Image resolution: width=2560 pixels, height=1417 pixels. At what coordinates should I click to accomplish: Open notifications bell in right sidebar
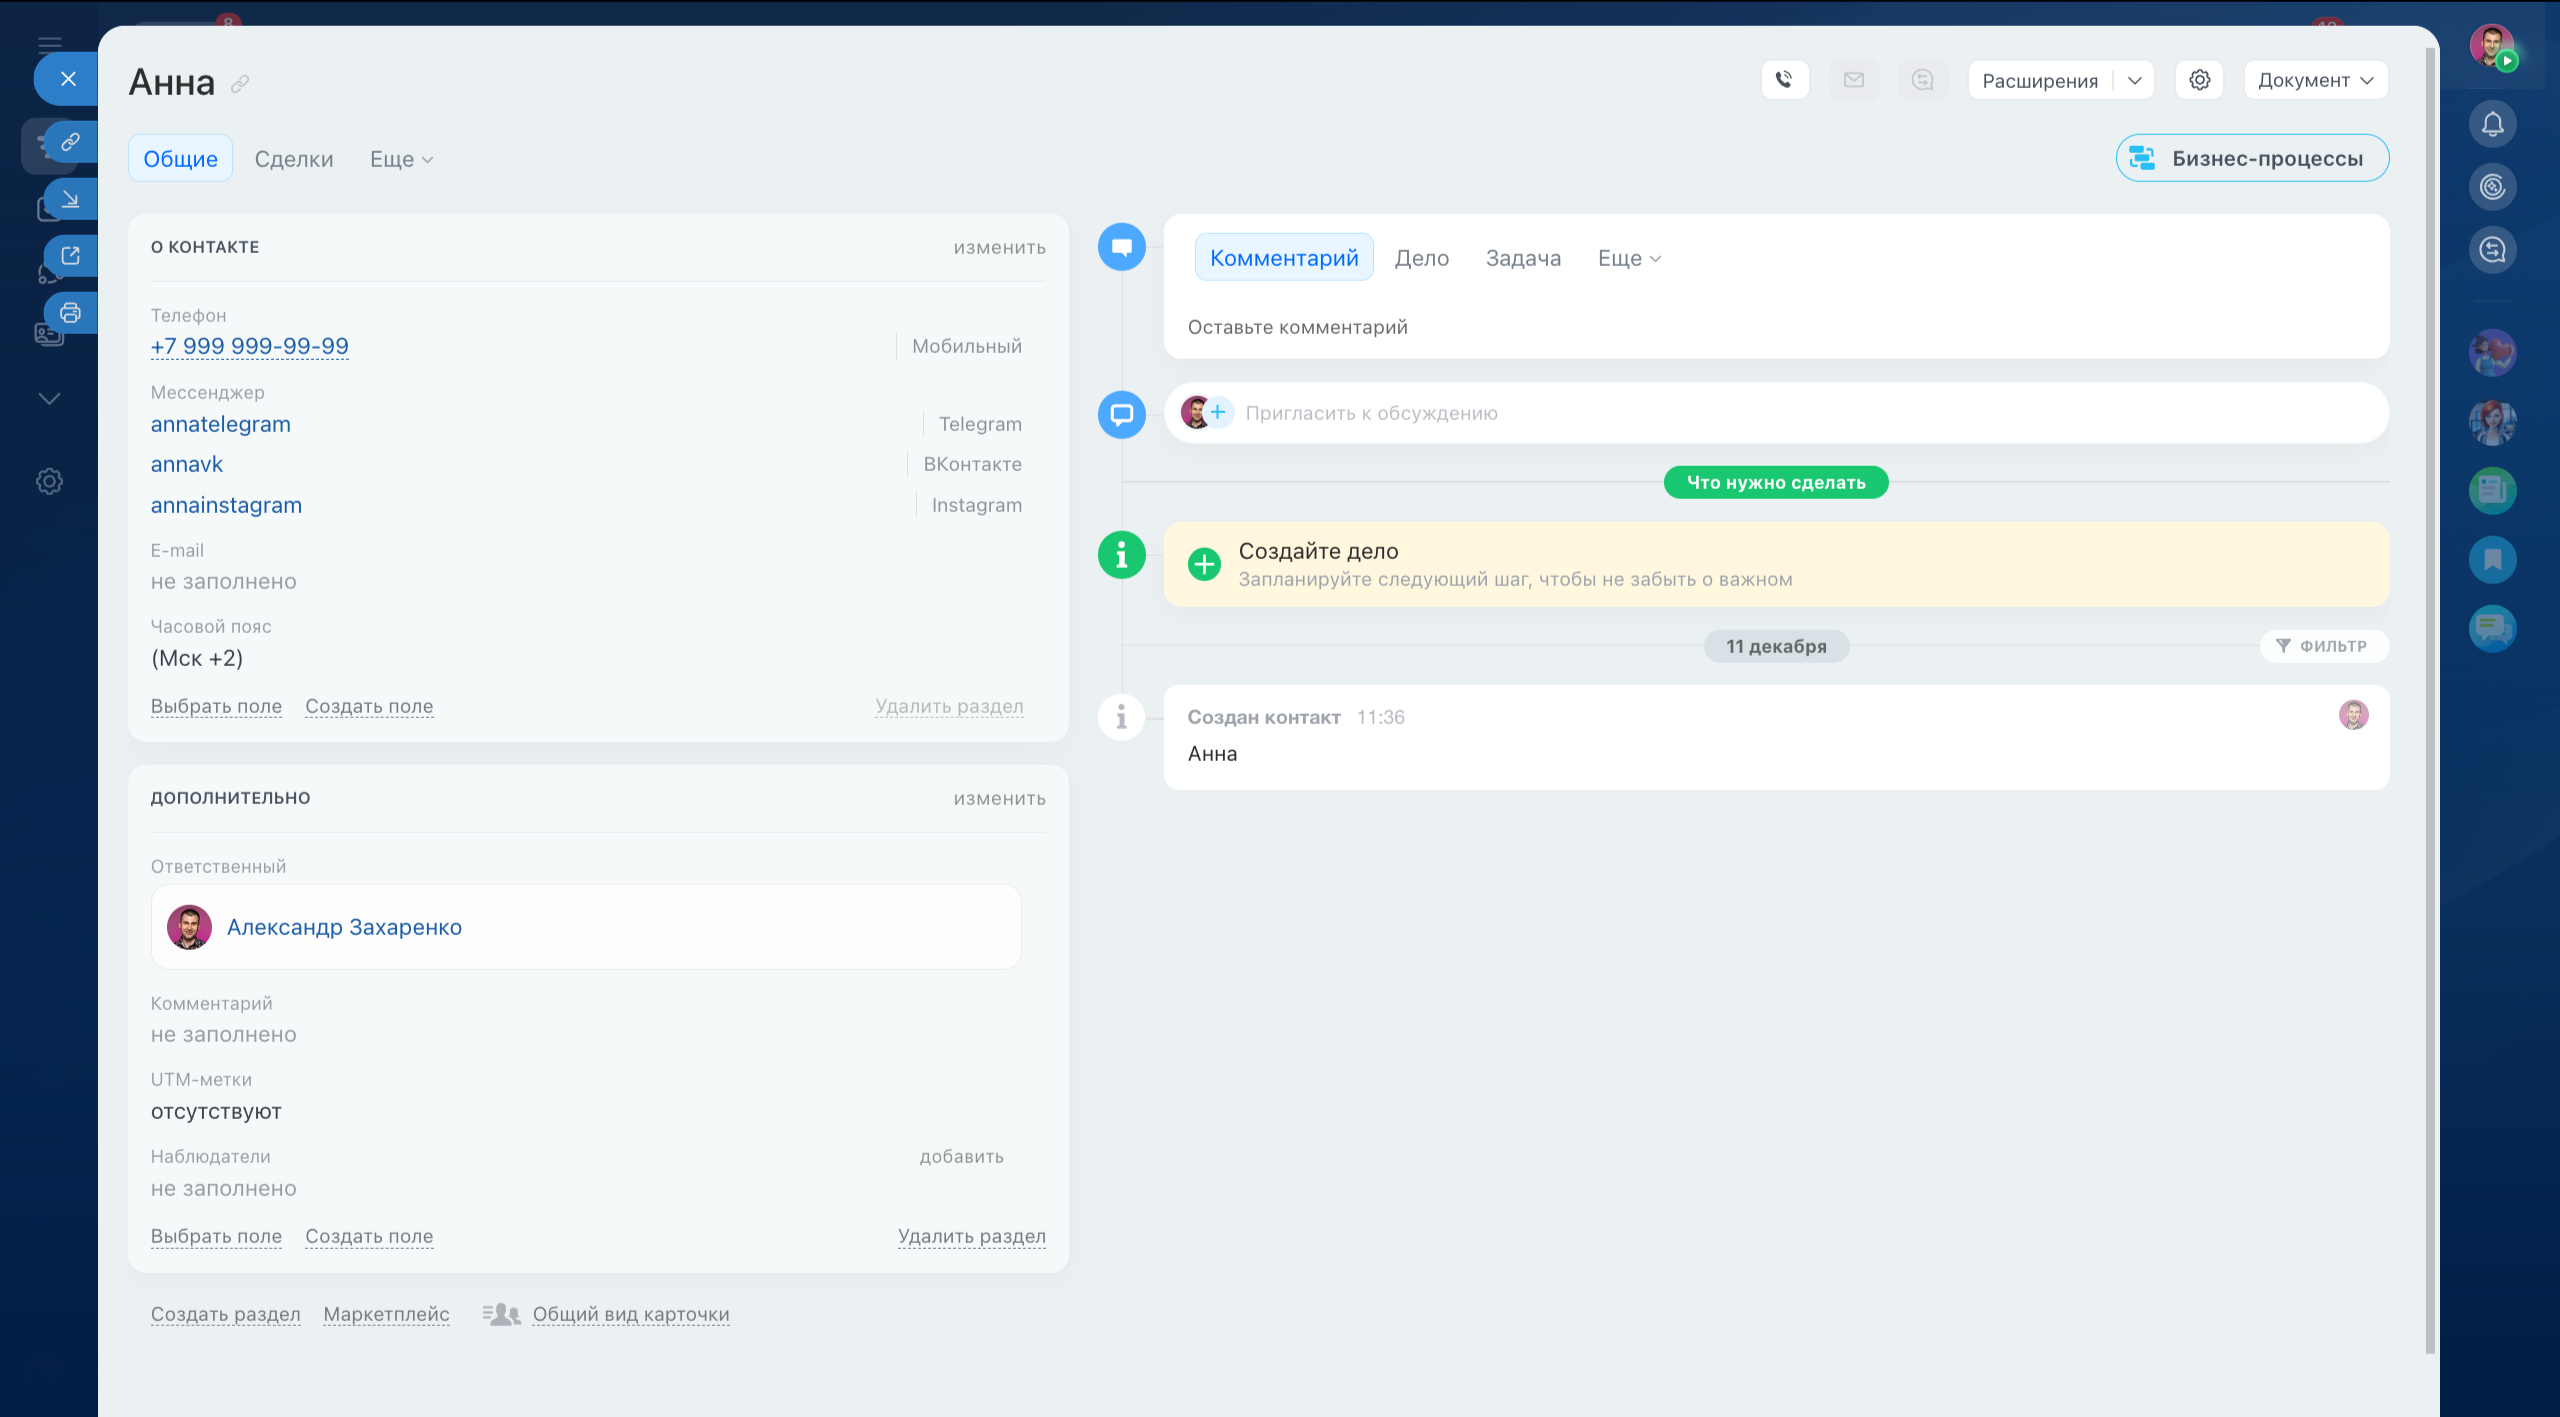(x=2492, y=124)
